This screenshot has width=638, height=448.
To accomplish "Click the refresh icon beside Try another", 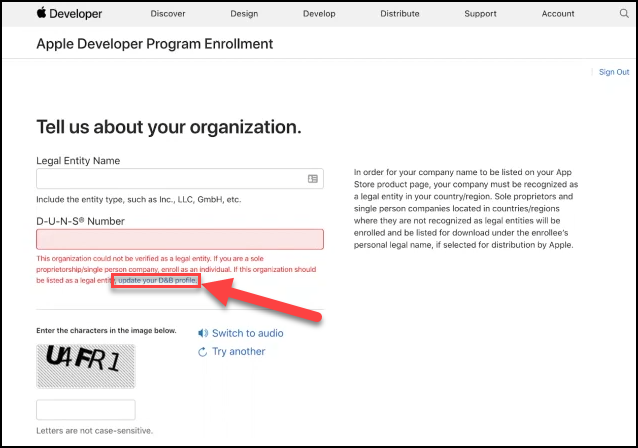I will coord(203,352).
